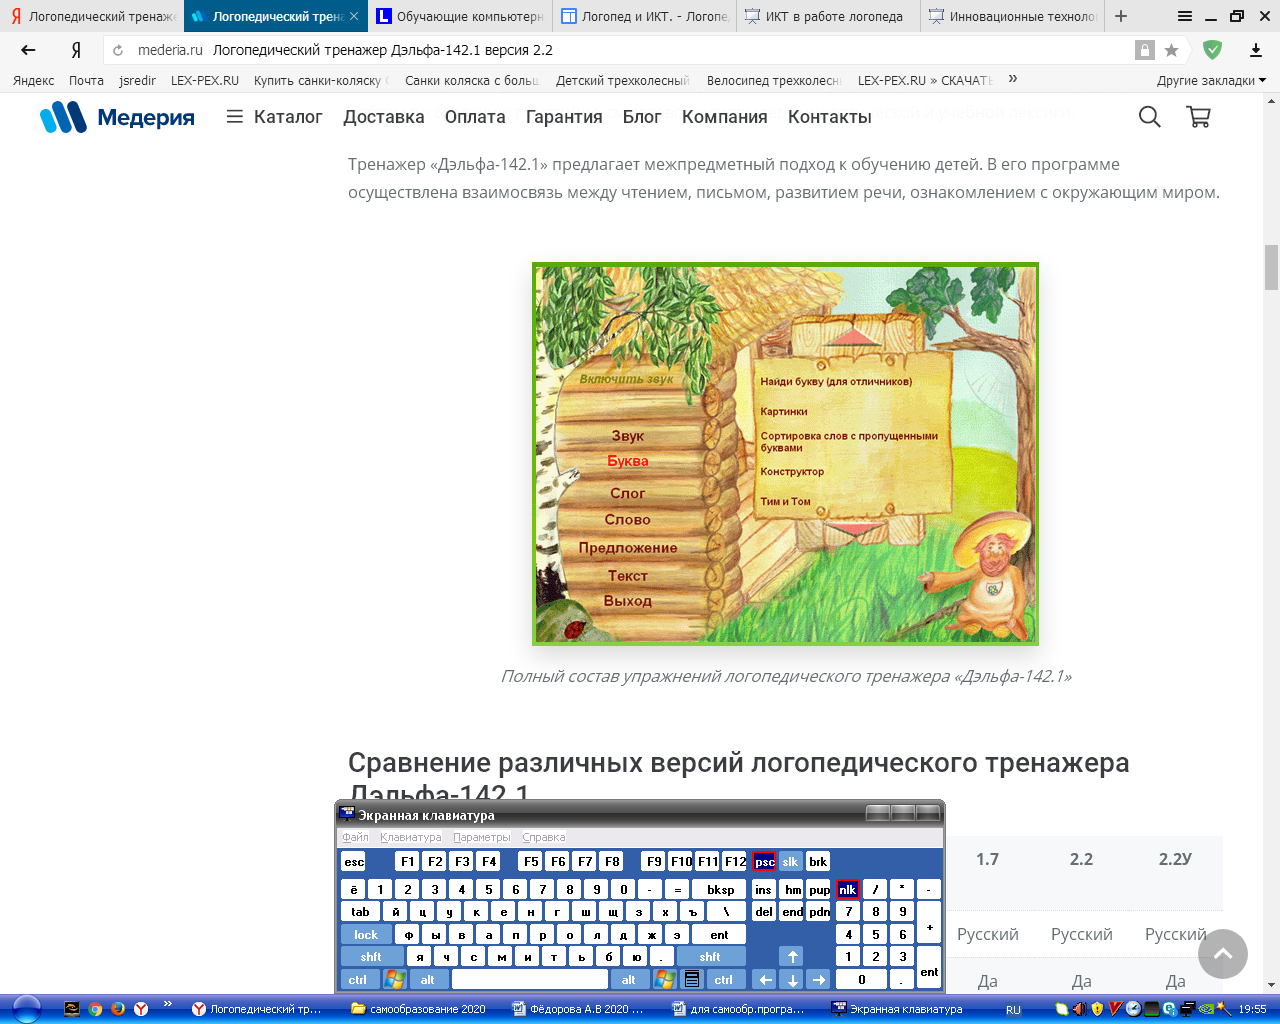Viewport: 1280px width, 1024px height.
Task: Open Параметры menu in on-screen keyboard
Action: pos(481,837)
